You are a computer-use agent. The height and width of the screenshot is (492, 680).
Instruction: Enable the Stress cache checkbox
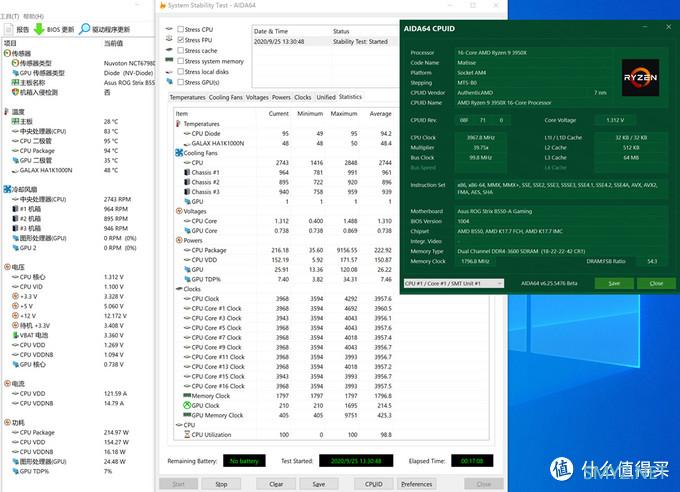180,50
